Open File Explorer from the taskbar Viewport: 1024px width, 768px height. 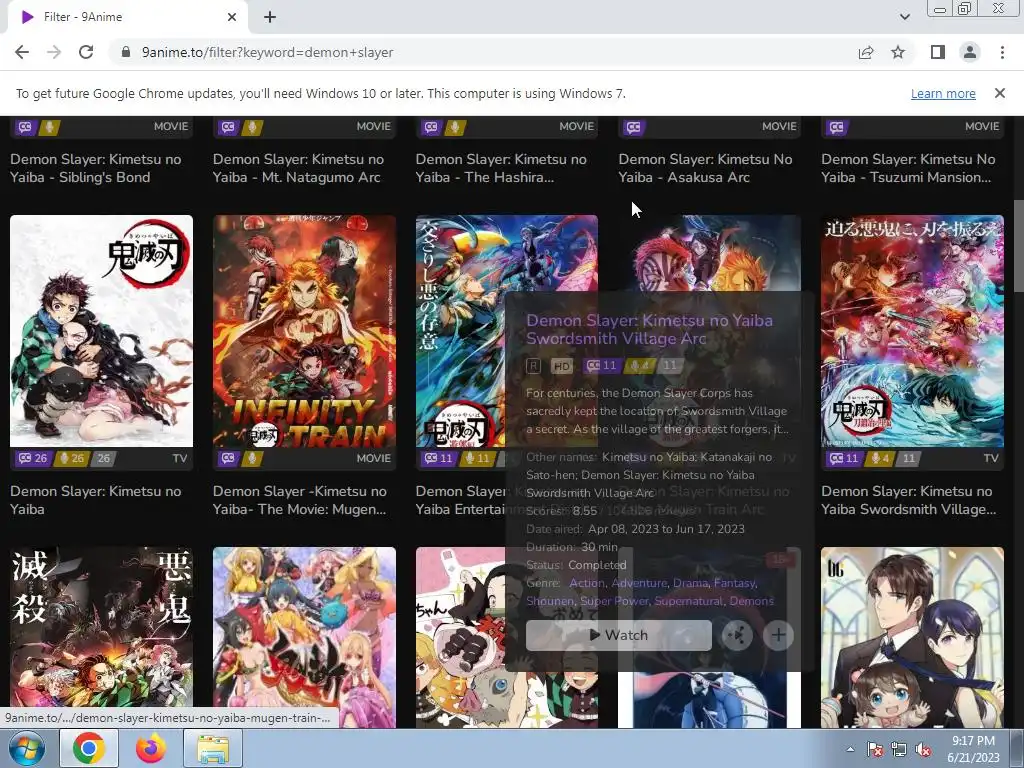click(213, 748)
